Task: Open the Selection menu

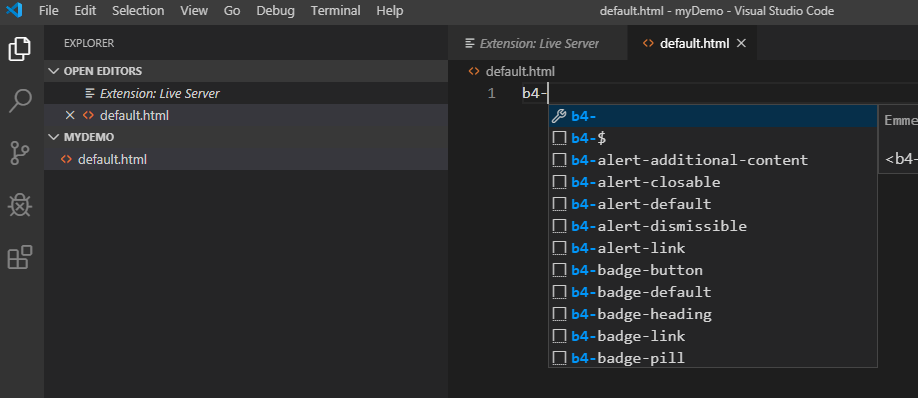Action: [x=139, y=11]
